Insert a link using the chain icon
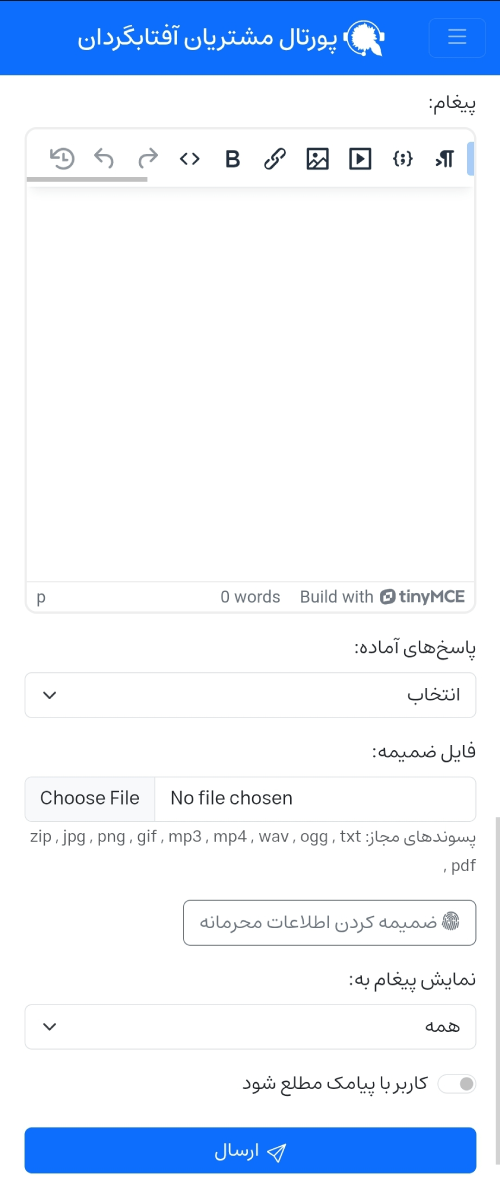The width and height of the screenshot is (500, 1203). (x=275, y=158)
